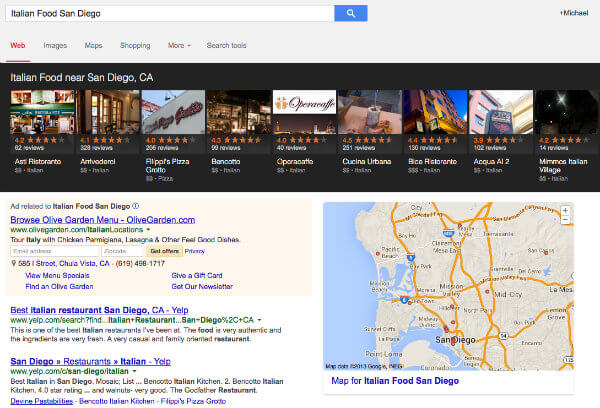This screenshot has height=408, width=600.
Task: Click the Arrivederci name in the carousel
Action: tap(98, 162)
